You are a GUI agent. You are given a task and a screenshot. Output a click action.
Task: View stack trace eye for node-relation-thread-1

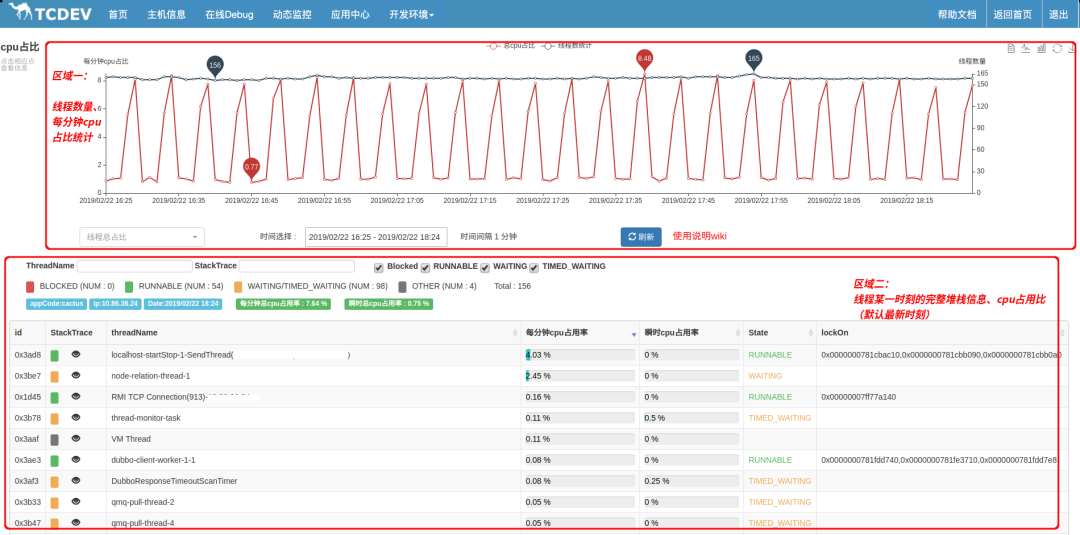(x=76, y=375)
